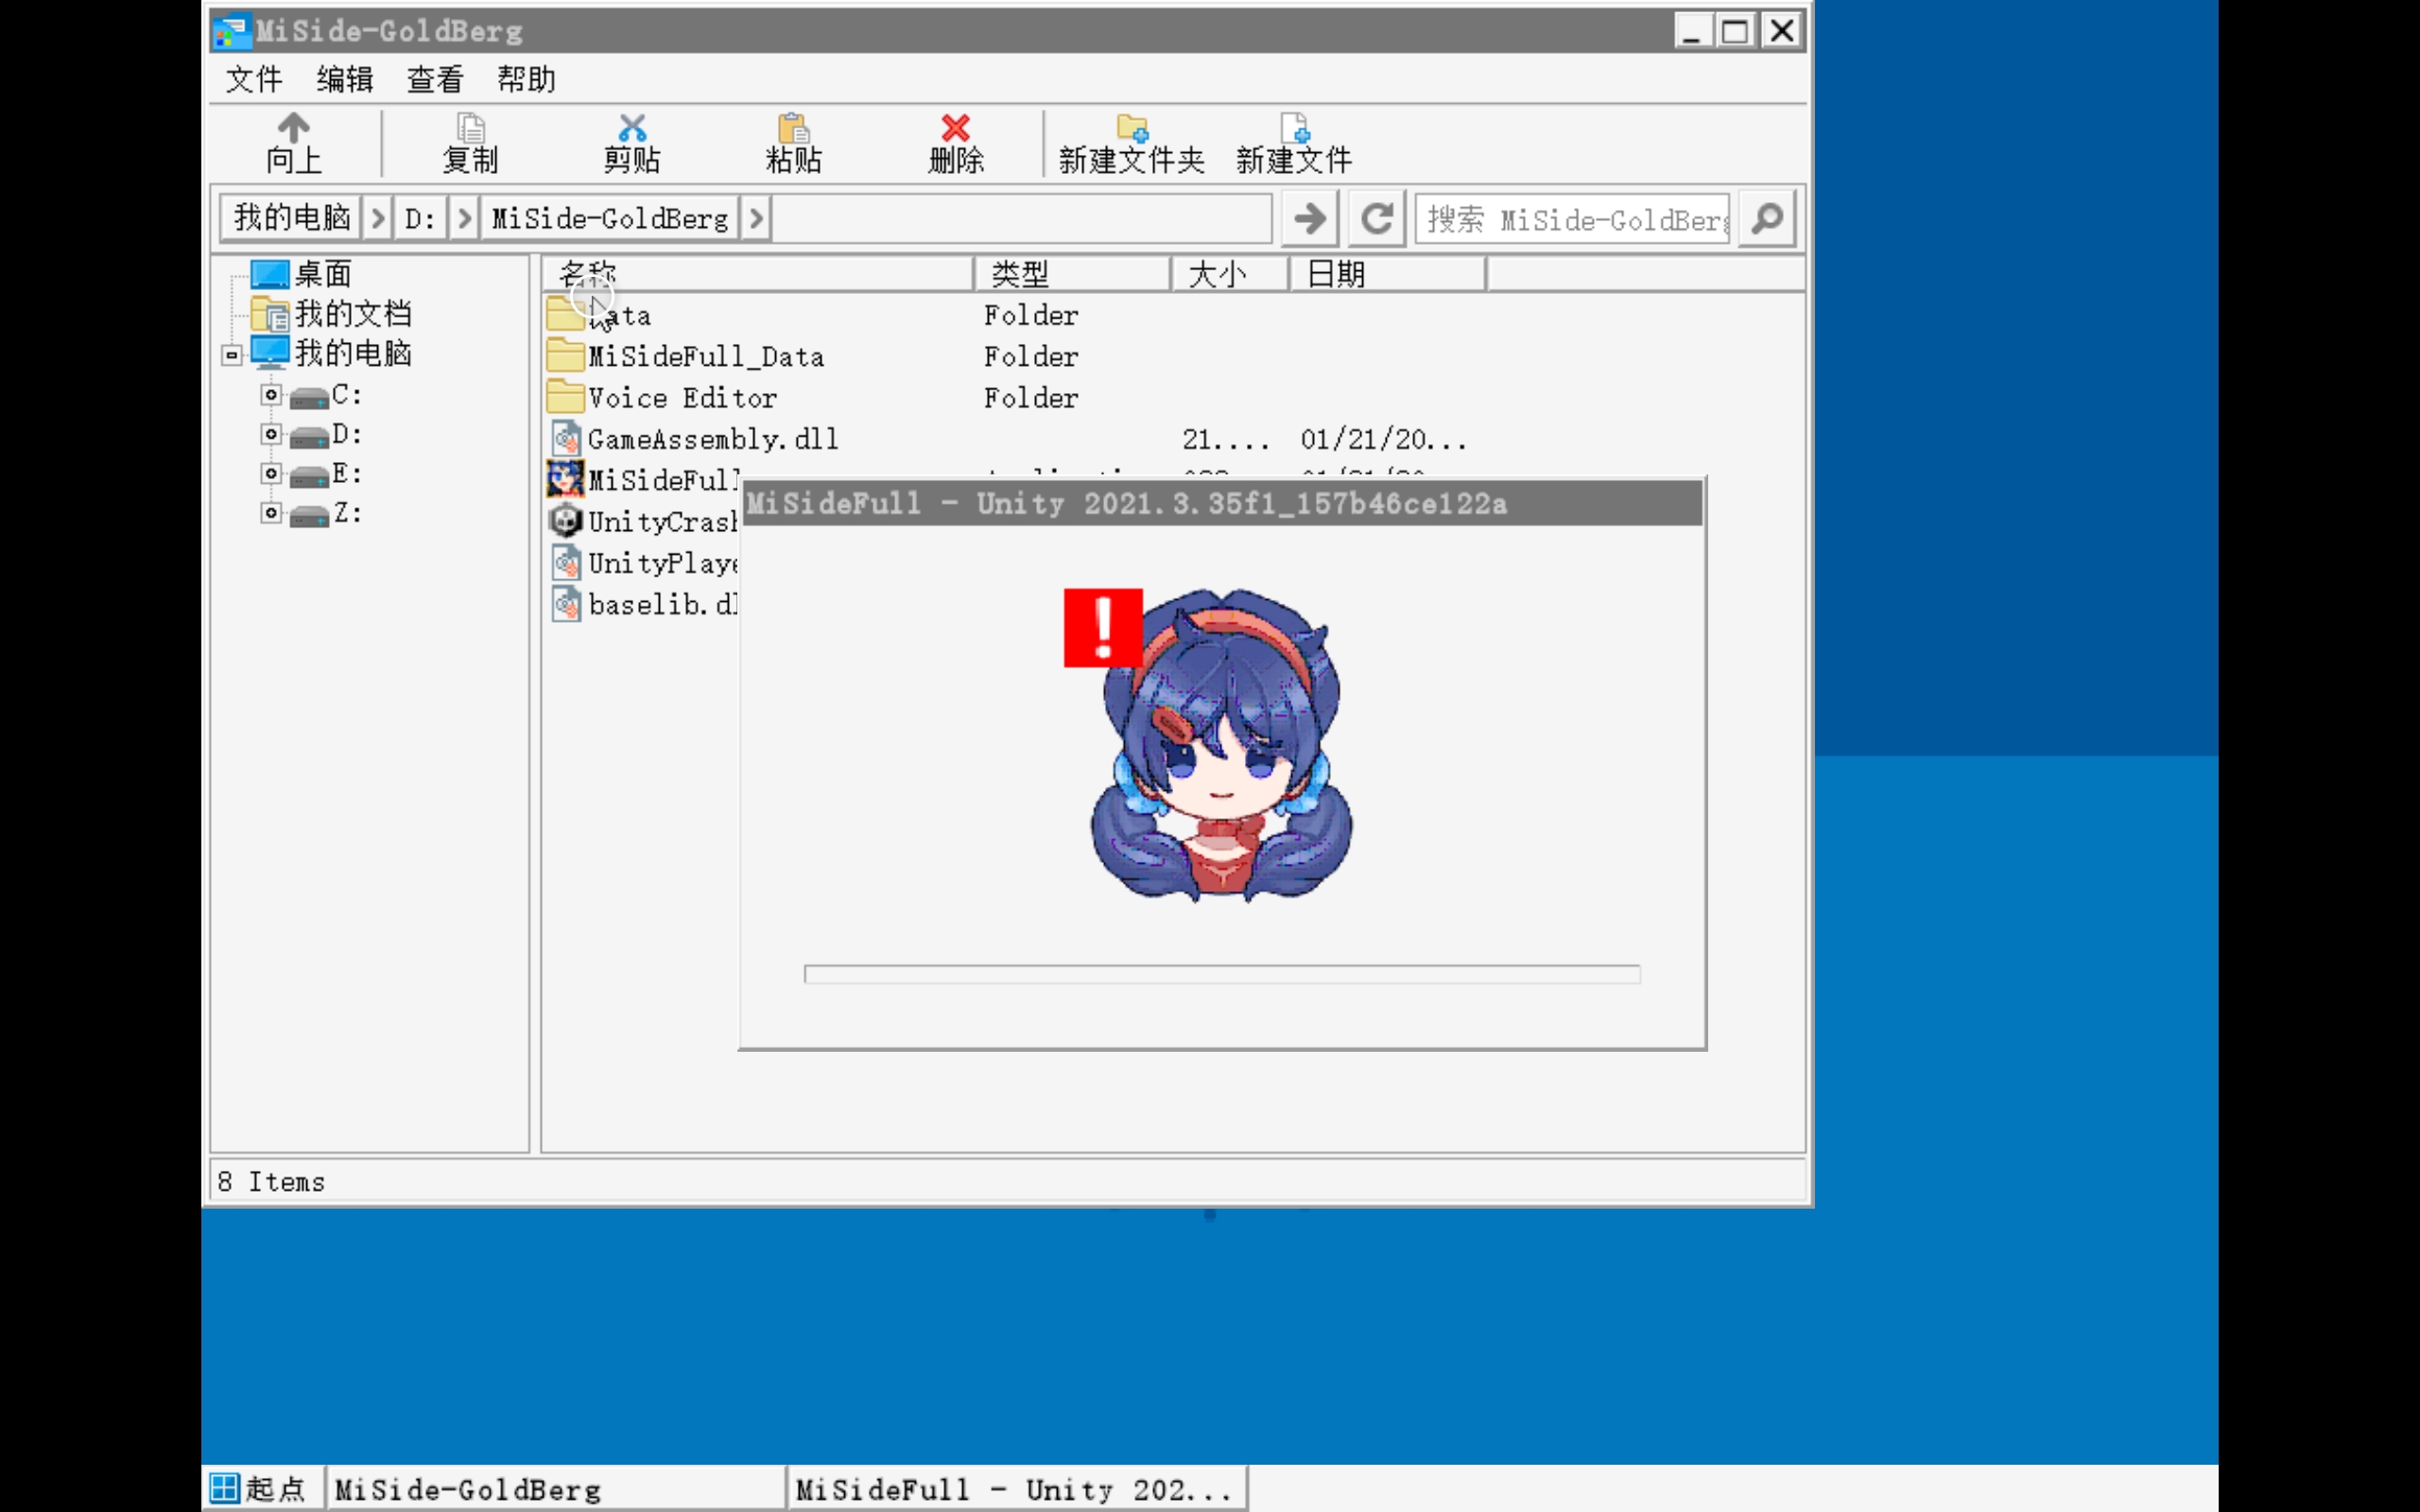Viewport: 2420px width, 1512px height.
Task: Sort by 类型 column header
Action: (1072, 274)
